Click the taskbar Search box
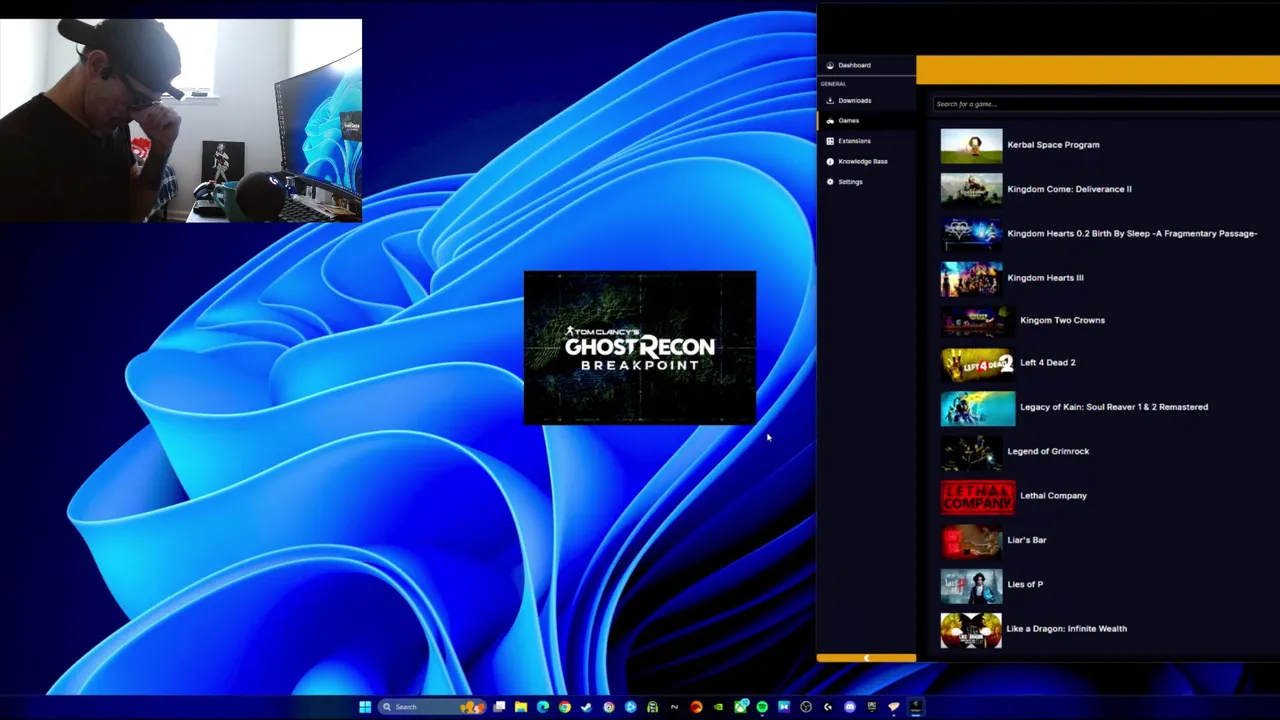 431,707
